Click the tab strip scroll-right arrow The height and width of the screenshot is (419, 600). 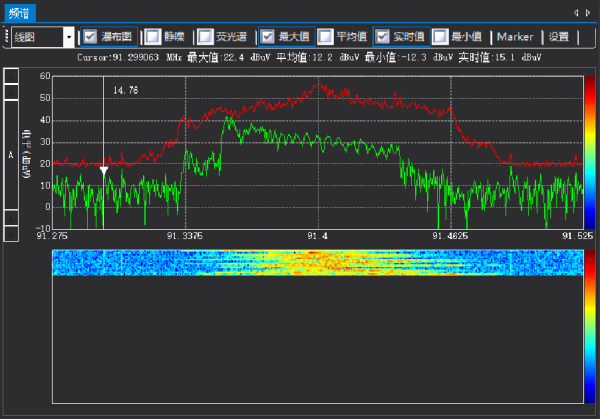click(x=588, y=13)
